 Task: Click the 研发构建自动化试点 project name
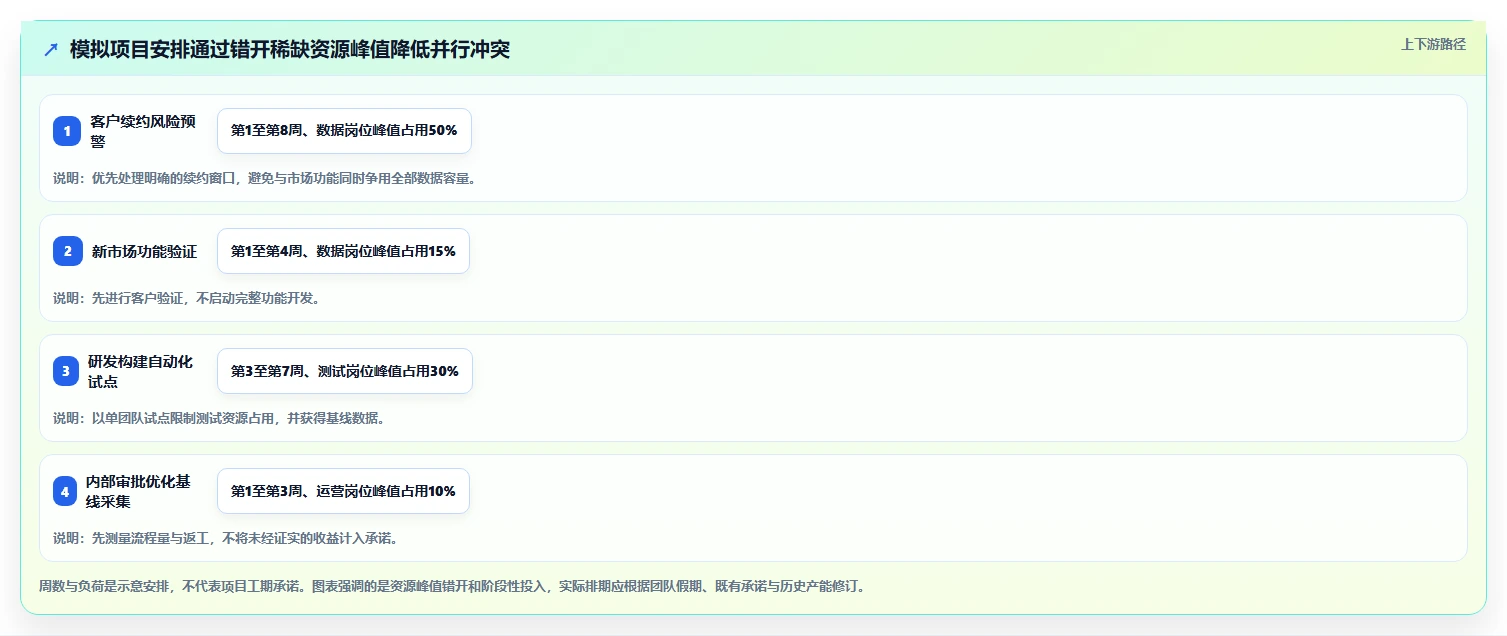coord(141,371)
